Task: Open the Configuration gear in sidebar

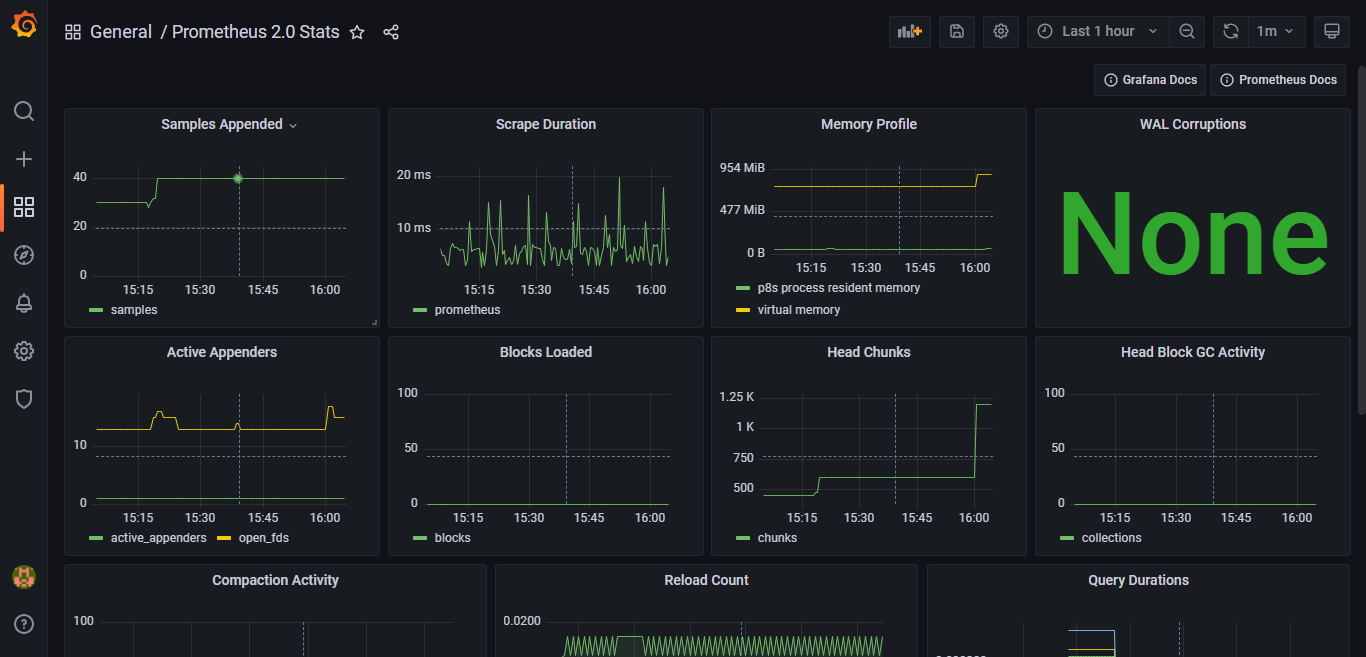Action: pos(24,351)
